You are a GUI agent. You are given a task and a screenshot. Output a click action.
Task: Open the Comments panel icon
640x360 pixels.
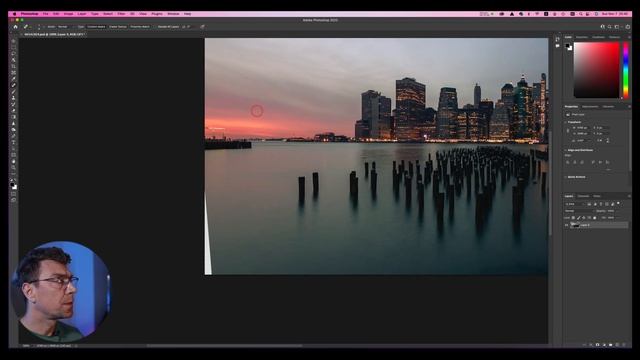pos(558,46)
